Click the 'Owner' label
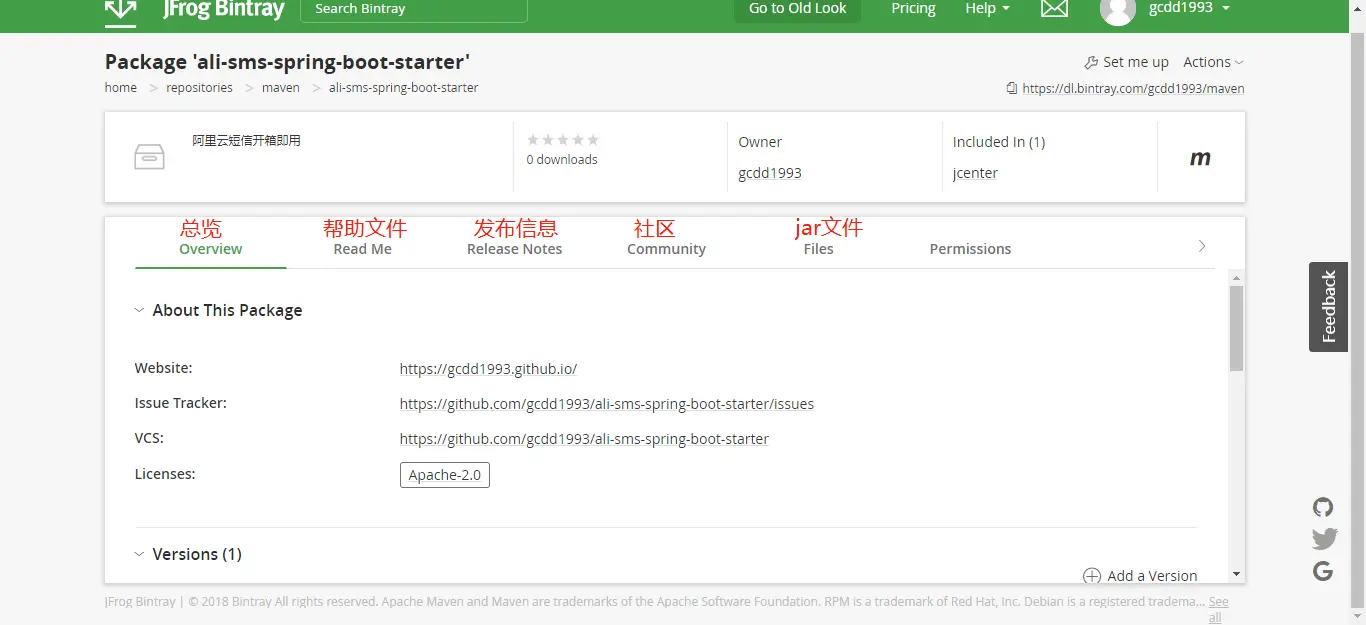 [760, 142]
